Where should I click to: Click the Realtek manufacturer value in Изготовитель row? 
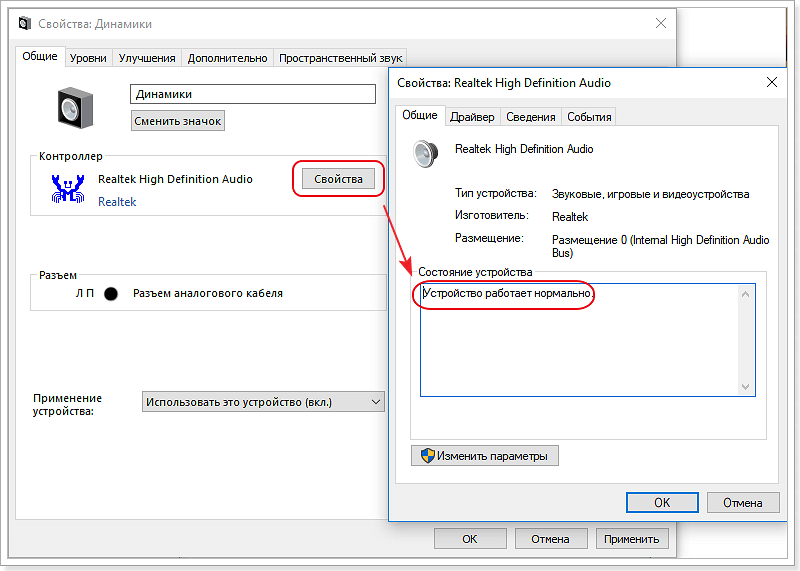pyautogui.click(x=570, y=217)
